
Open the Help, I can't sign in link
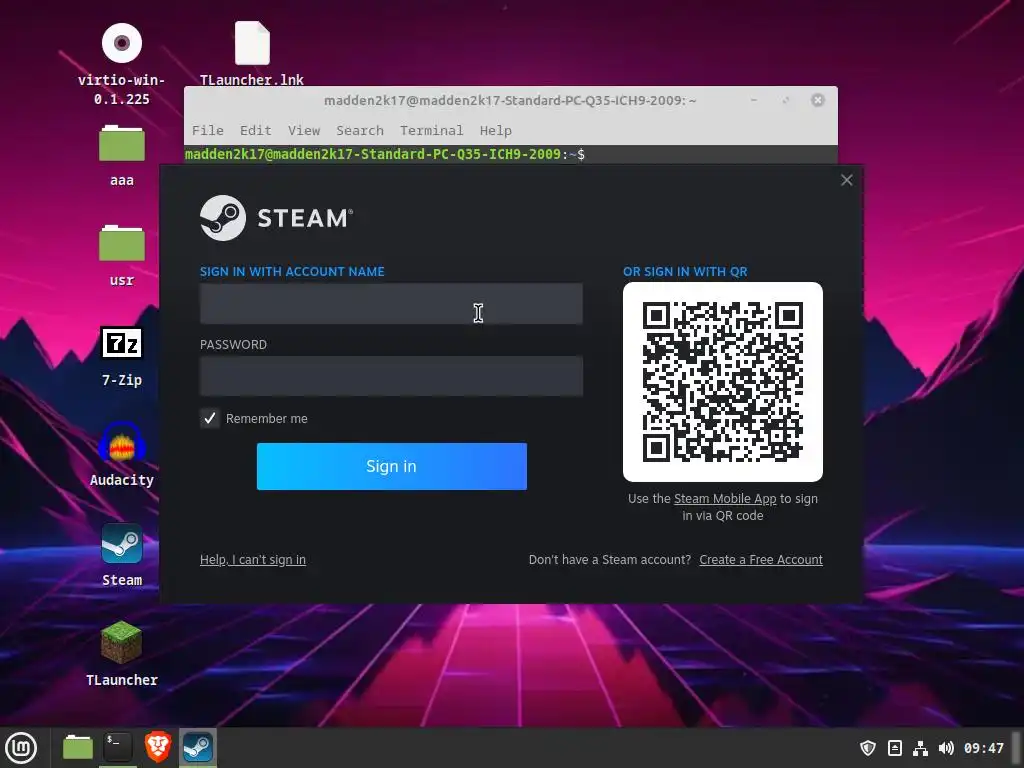pos(253,560)
